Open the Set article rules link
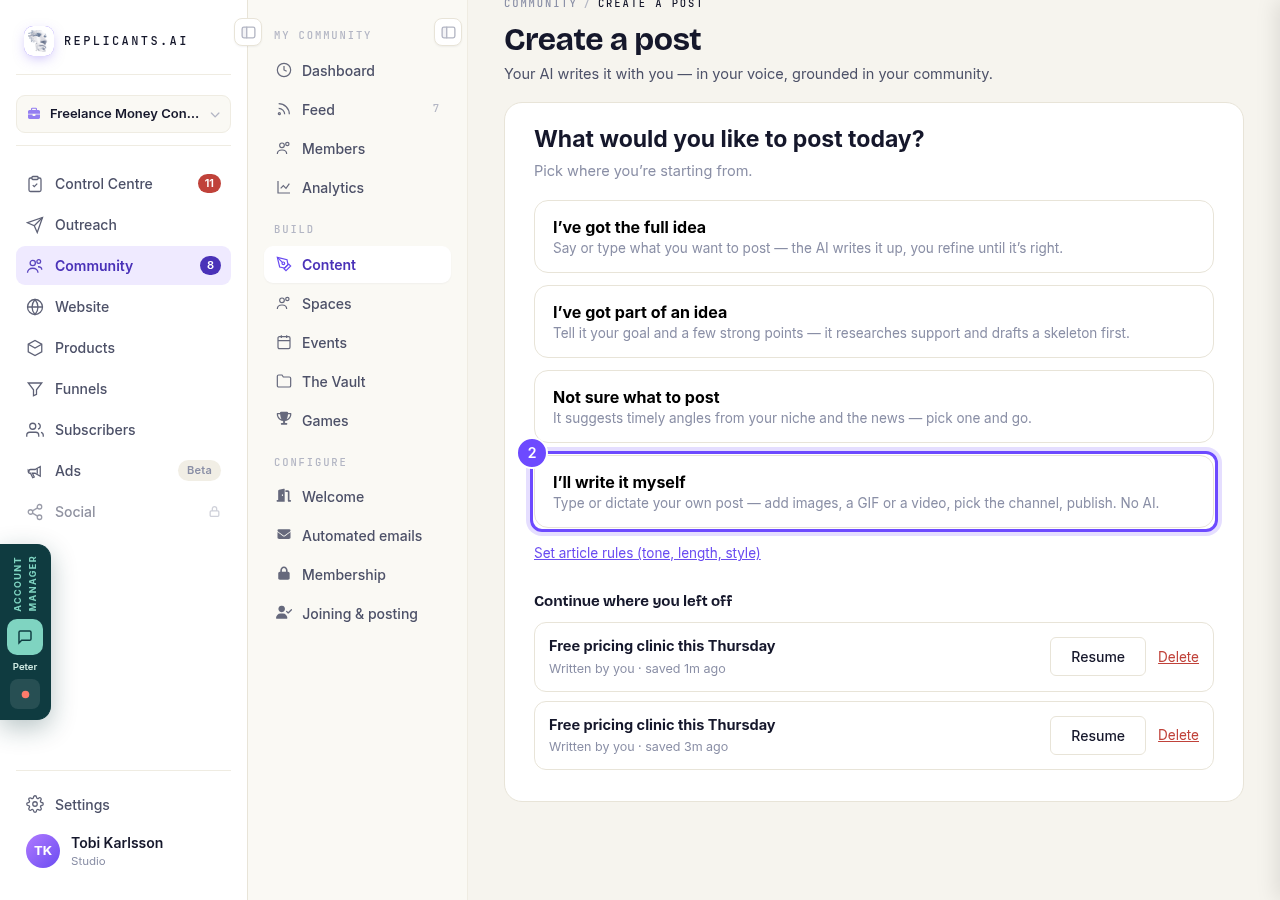1280x900 pixels. (647, 553)
